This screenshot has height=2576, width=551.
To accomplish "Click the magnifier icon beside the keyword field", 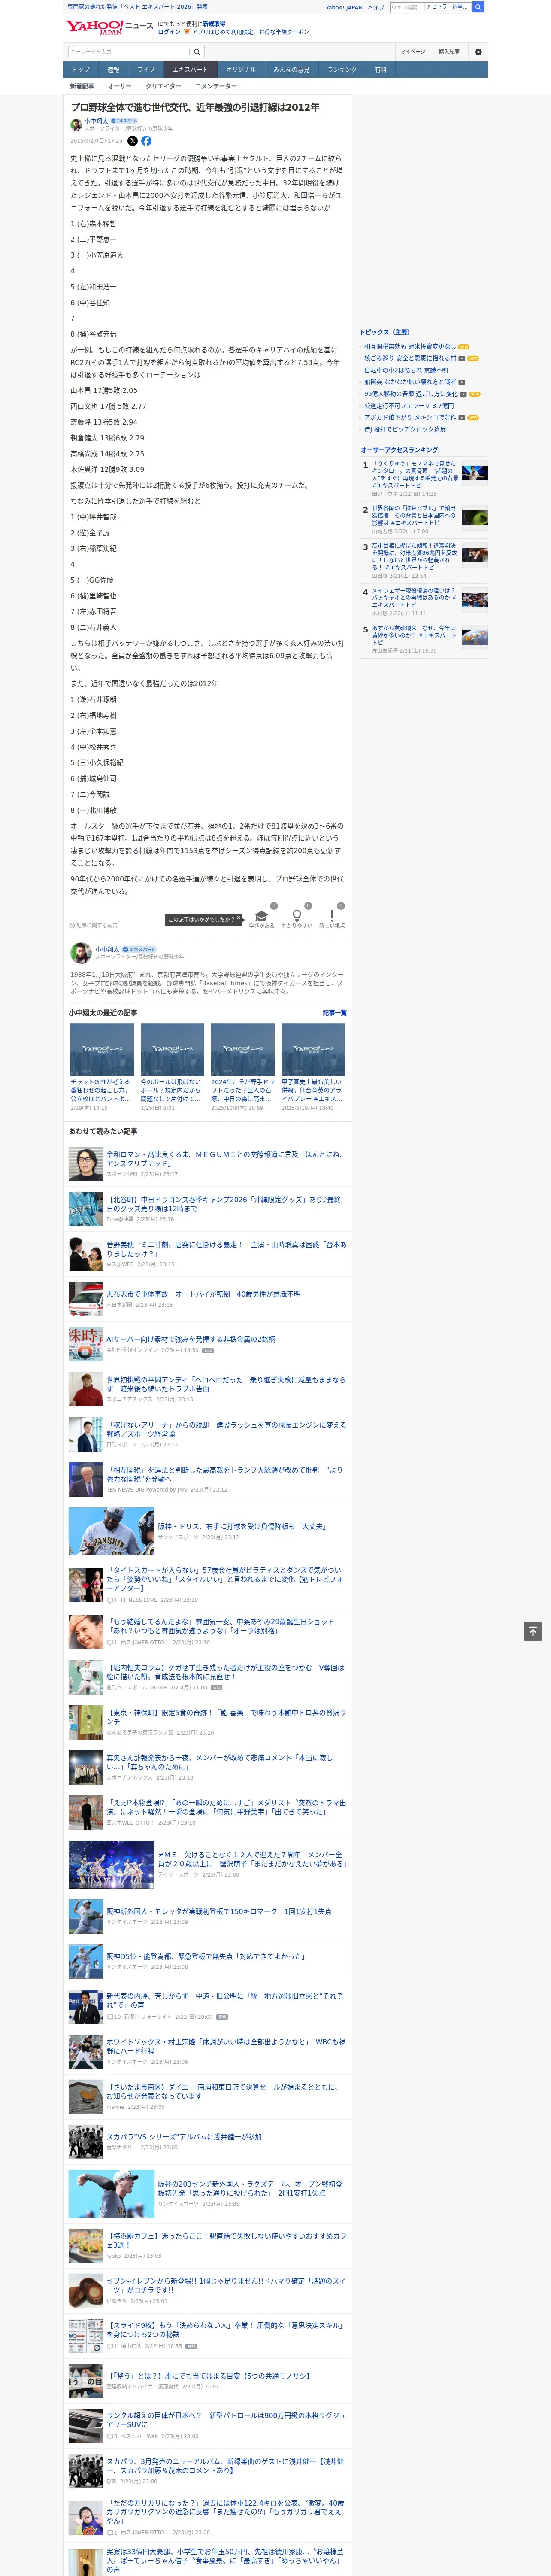I will (197, 52).
